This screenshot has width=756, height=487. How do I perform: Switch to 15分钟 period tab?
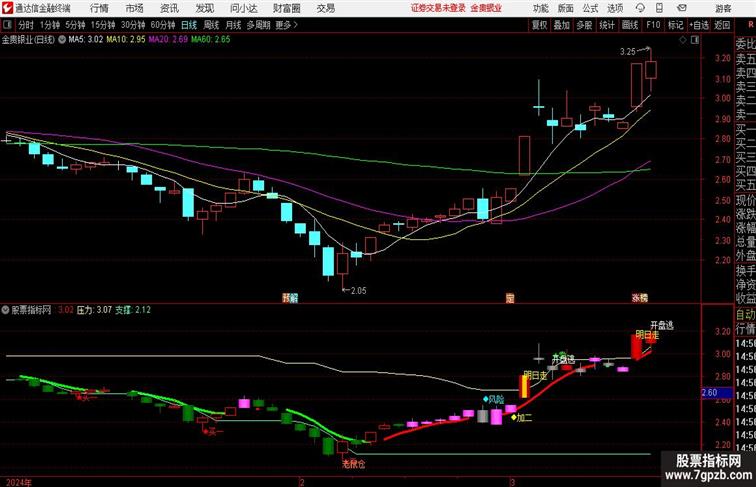(x=103, y=25)
